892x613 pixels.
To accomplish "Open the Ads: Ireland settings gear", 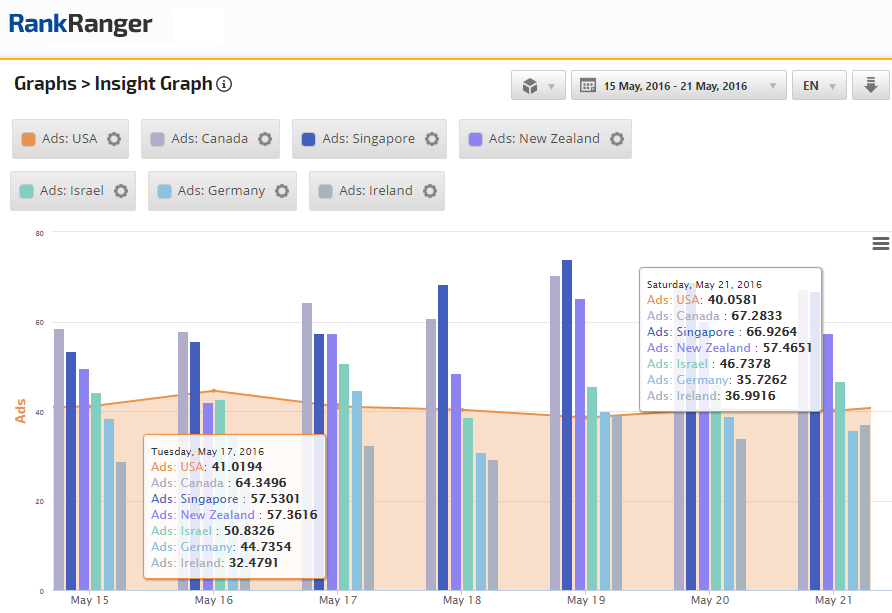I will [430, 191].
